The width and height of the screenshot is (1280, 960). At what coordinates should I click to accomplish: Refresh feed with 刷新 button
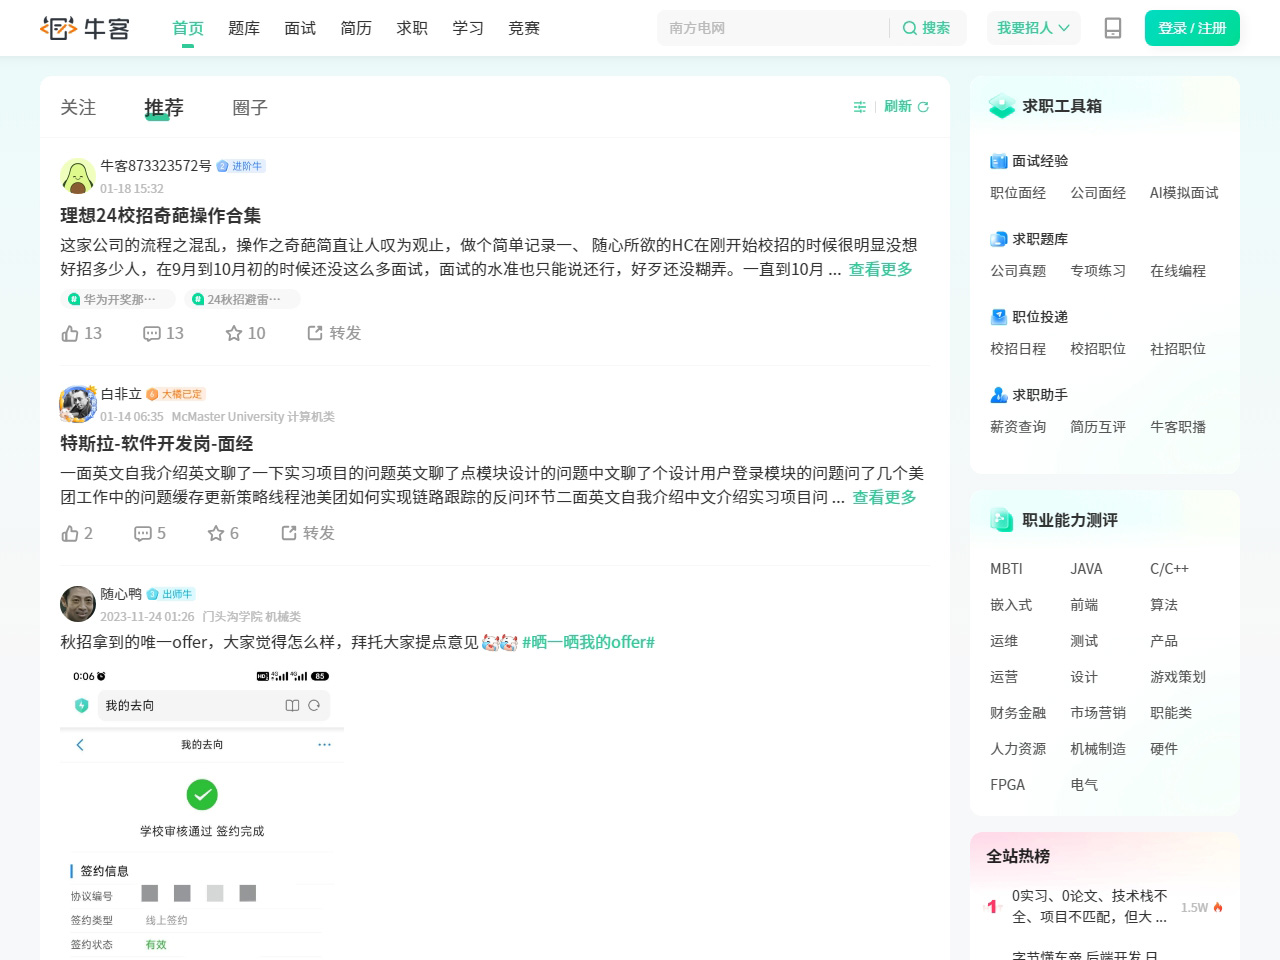[x=906, y=107]
